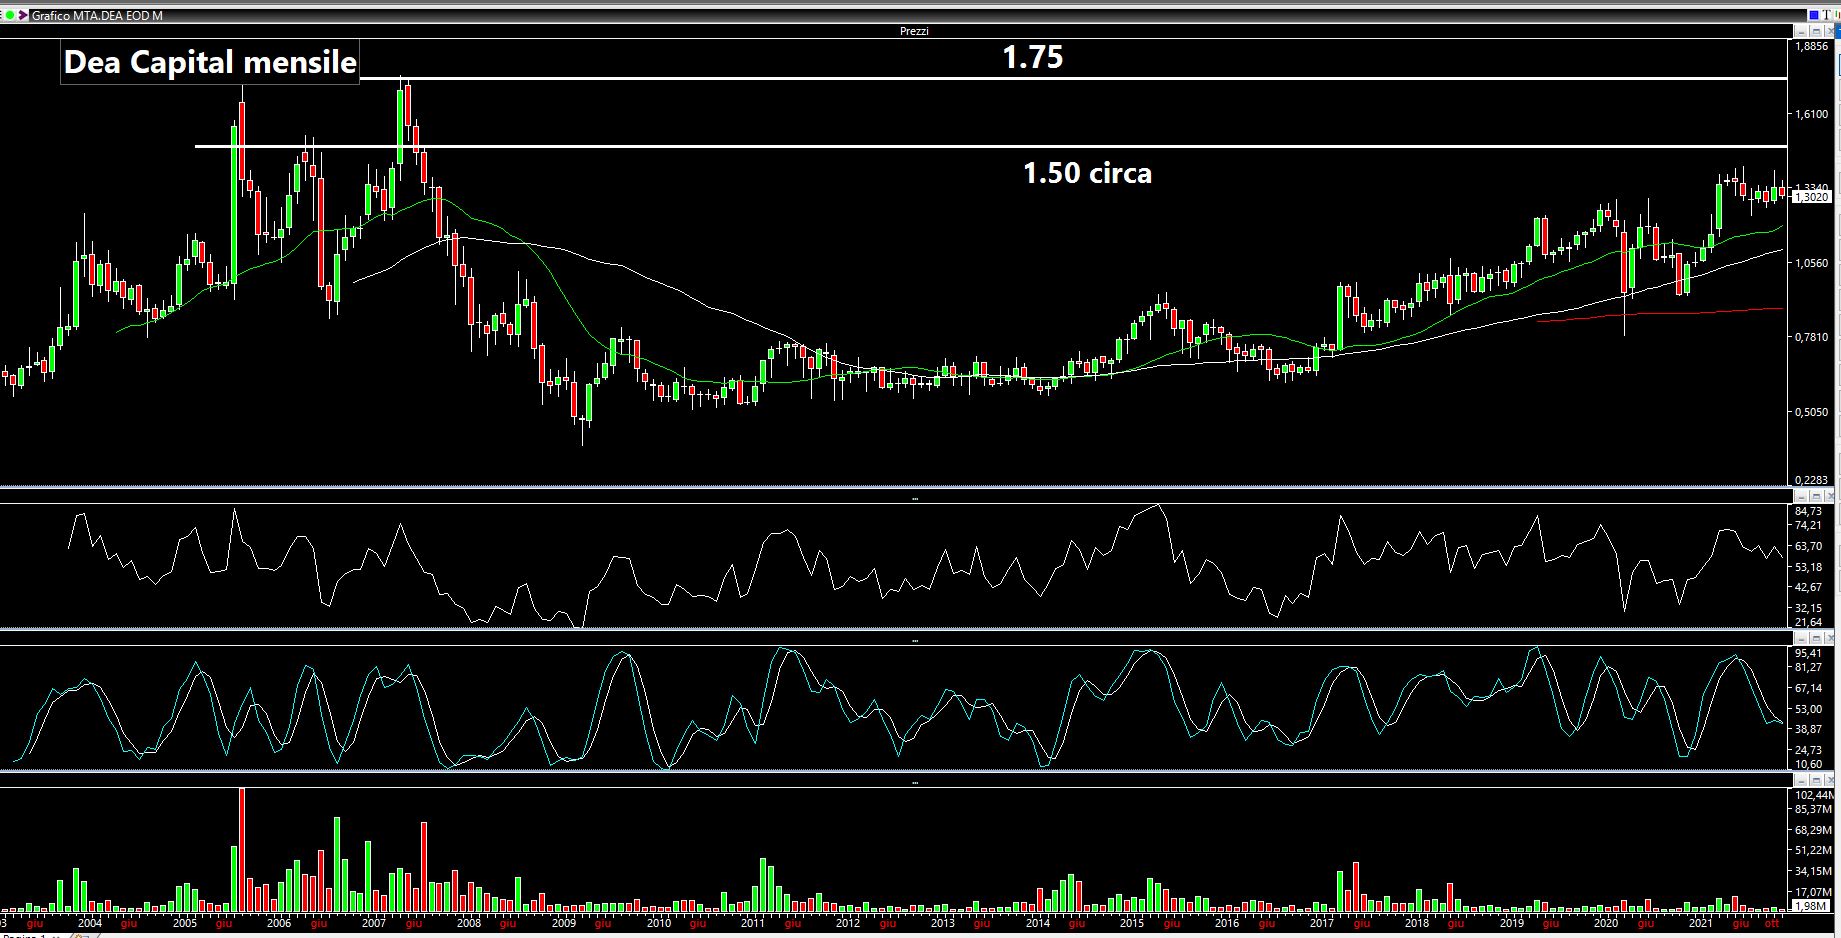Select the '1.50 circa' annotation text
1841x938 pixels.
coord(1086,173)
